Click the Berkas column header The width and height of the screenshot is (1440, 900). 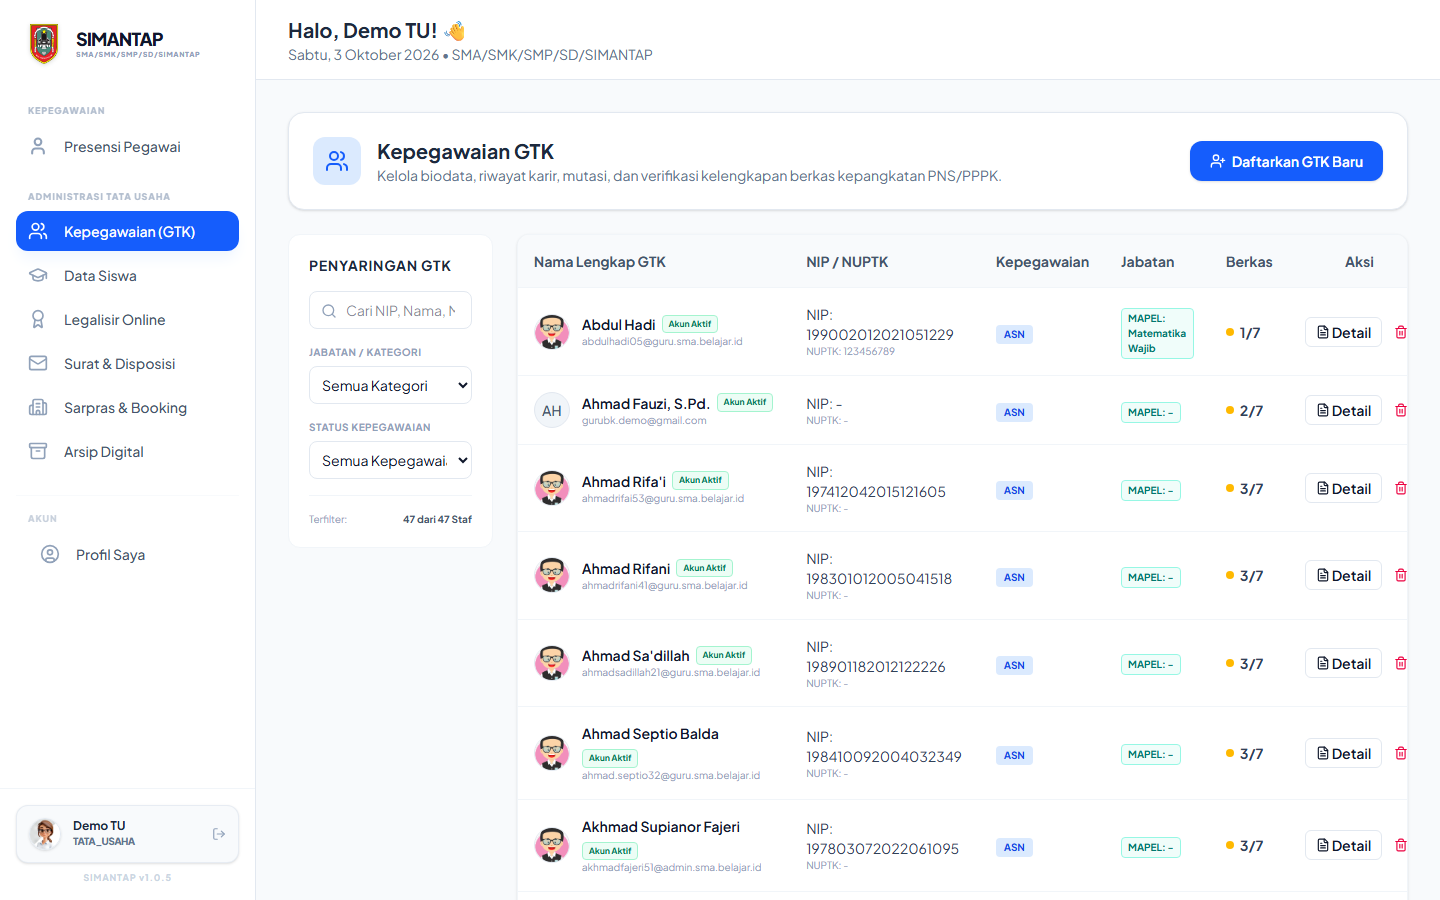(1249, 262)
